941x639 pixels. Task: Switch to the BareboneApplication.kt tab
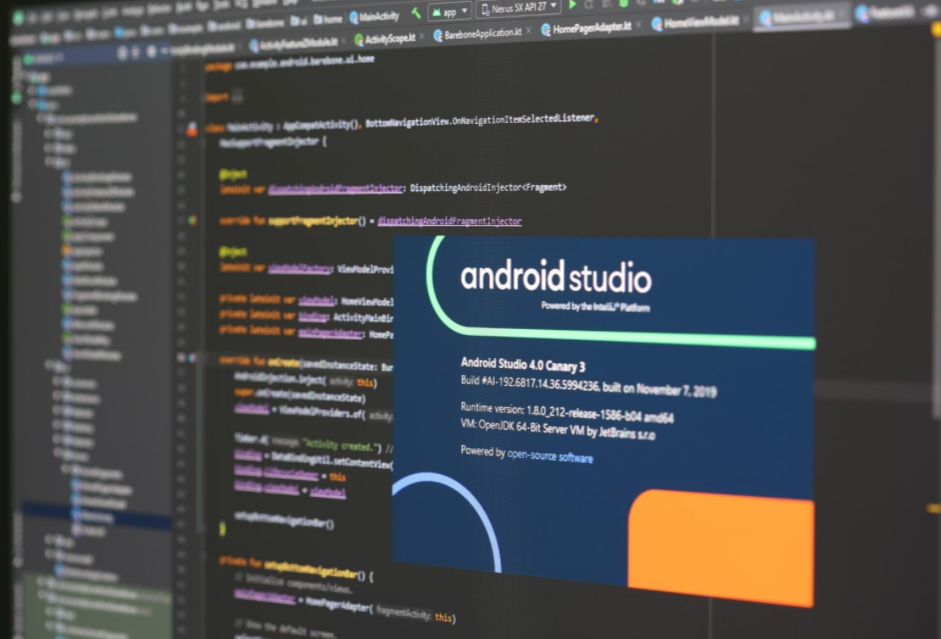pyautogui.click(x=483, y=33)
